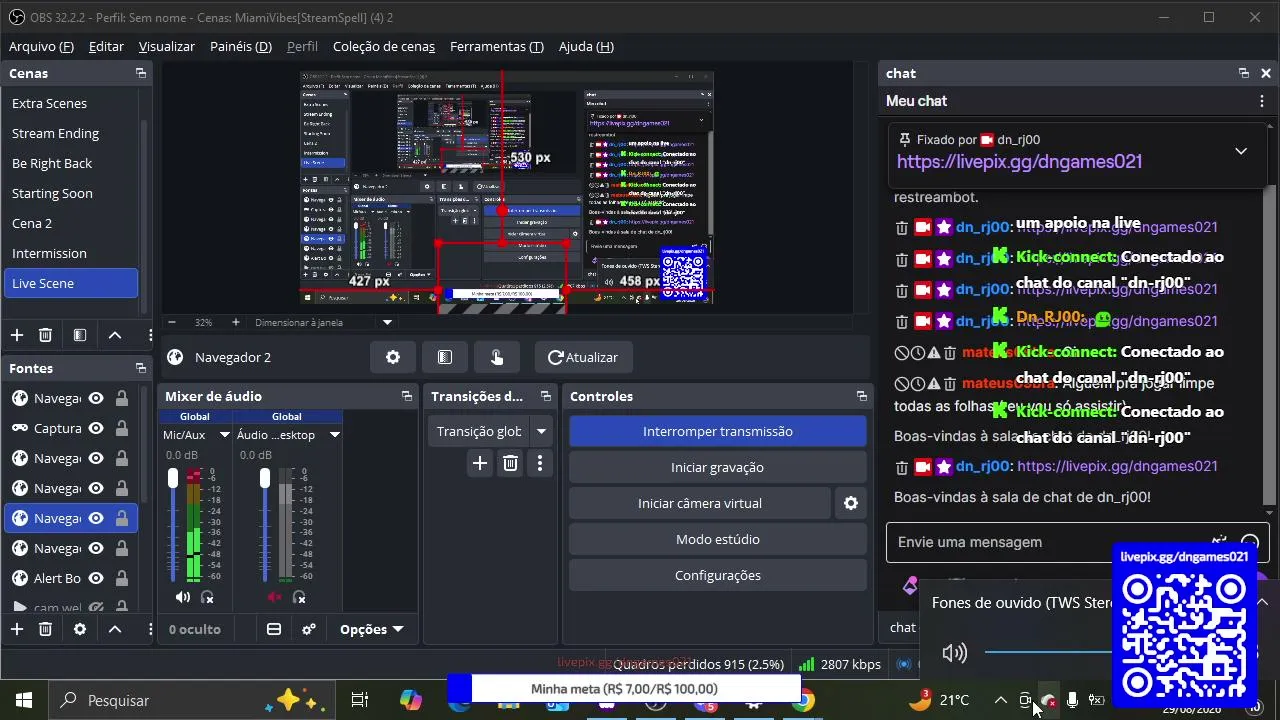Image resolution: width=1280 pixels, height=720 pixels.
Task: Expand the pinned chat message chevron
Action: tap(1241, 151)
